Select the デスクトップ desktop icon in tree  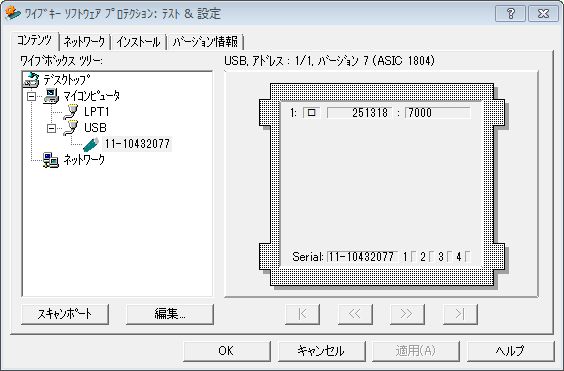click(31, 80)
